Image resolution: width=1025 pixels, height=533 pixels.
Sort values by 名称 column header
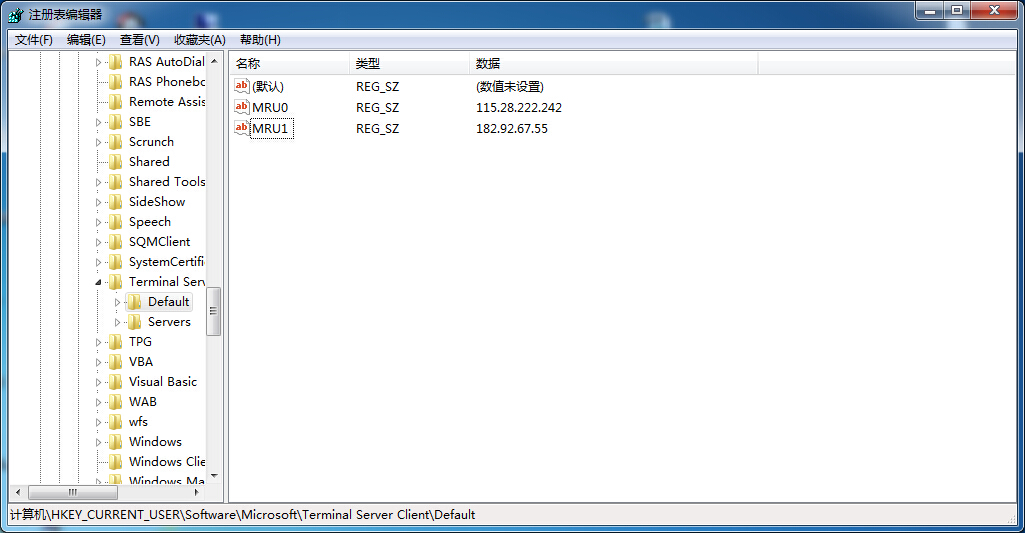pos(290,63)
